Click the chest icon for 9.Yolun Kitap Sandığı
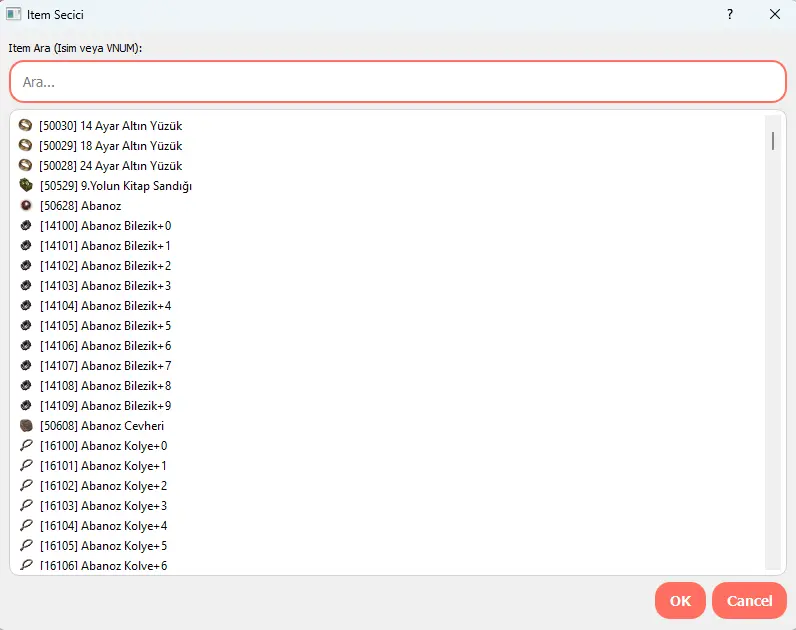 26,186
